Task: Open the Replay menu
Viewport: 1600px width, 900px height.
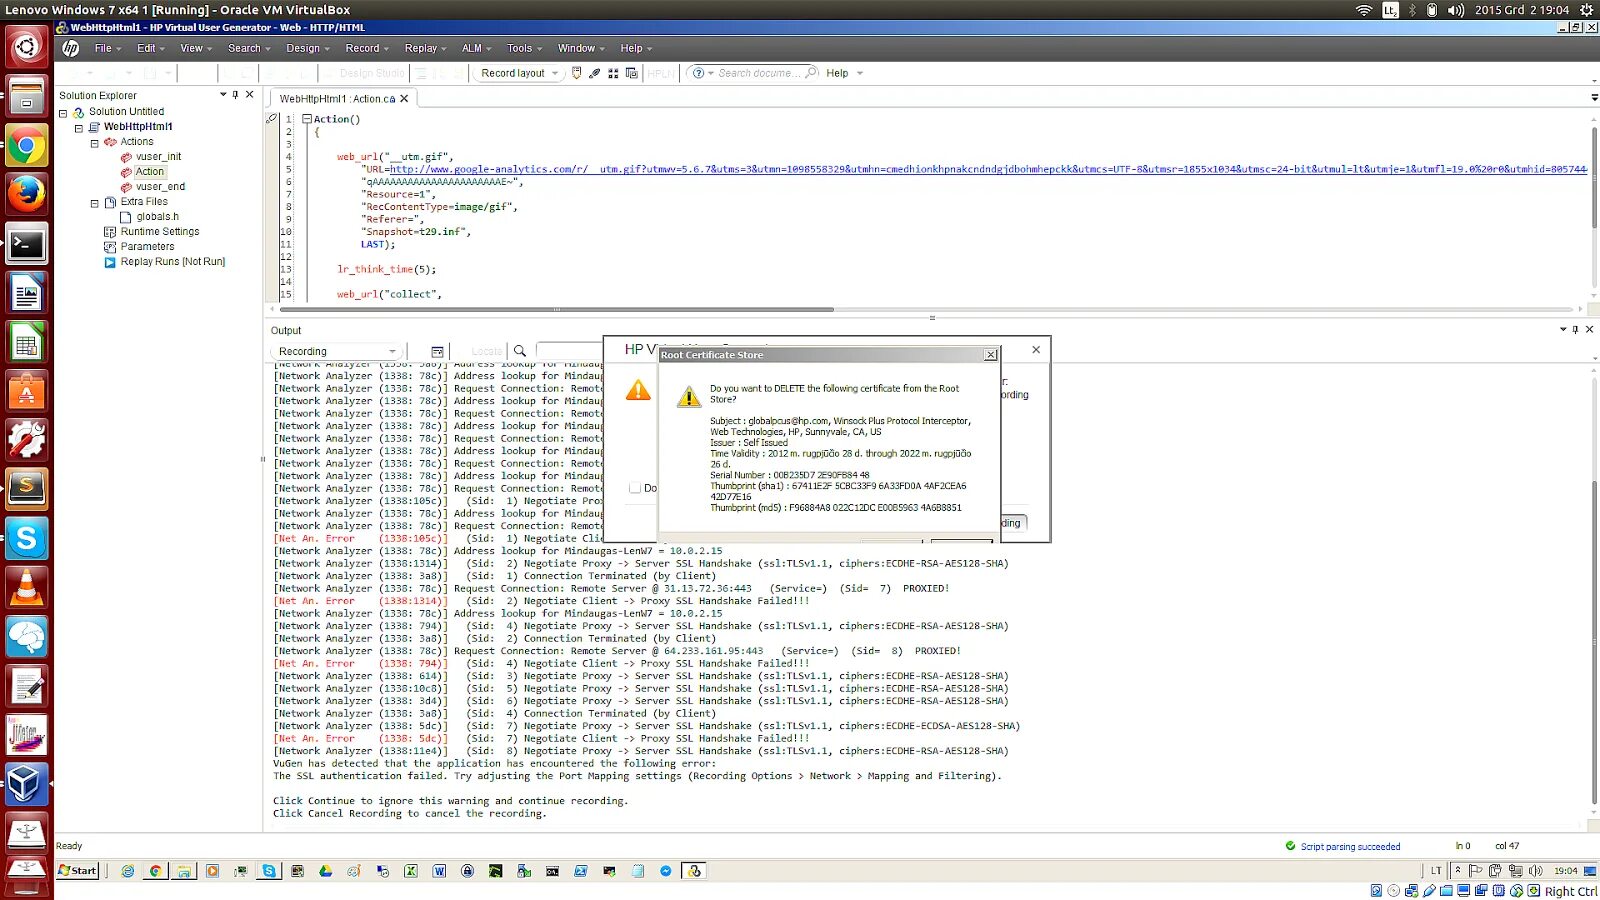Action: (425, 48)
